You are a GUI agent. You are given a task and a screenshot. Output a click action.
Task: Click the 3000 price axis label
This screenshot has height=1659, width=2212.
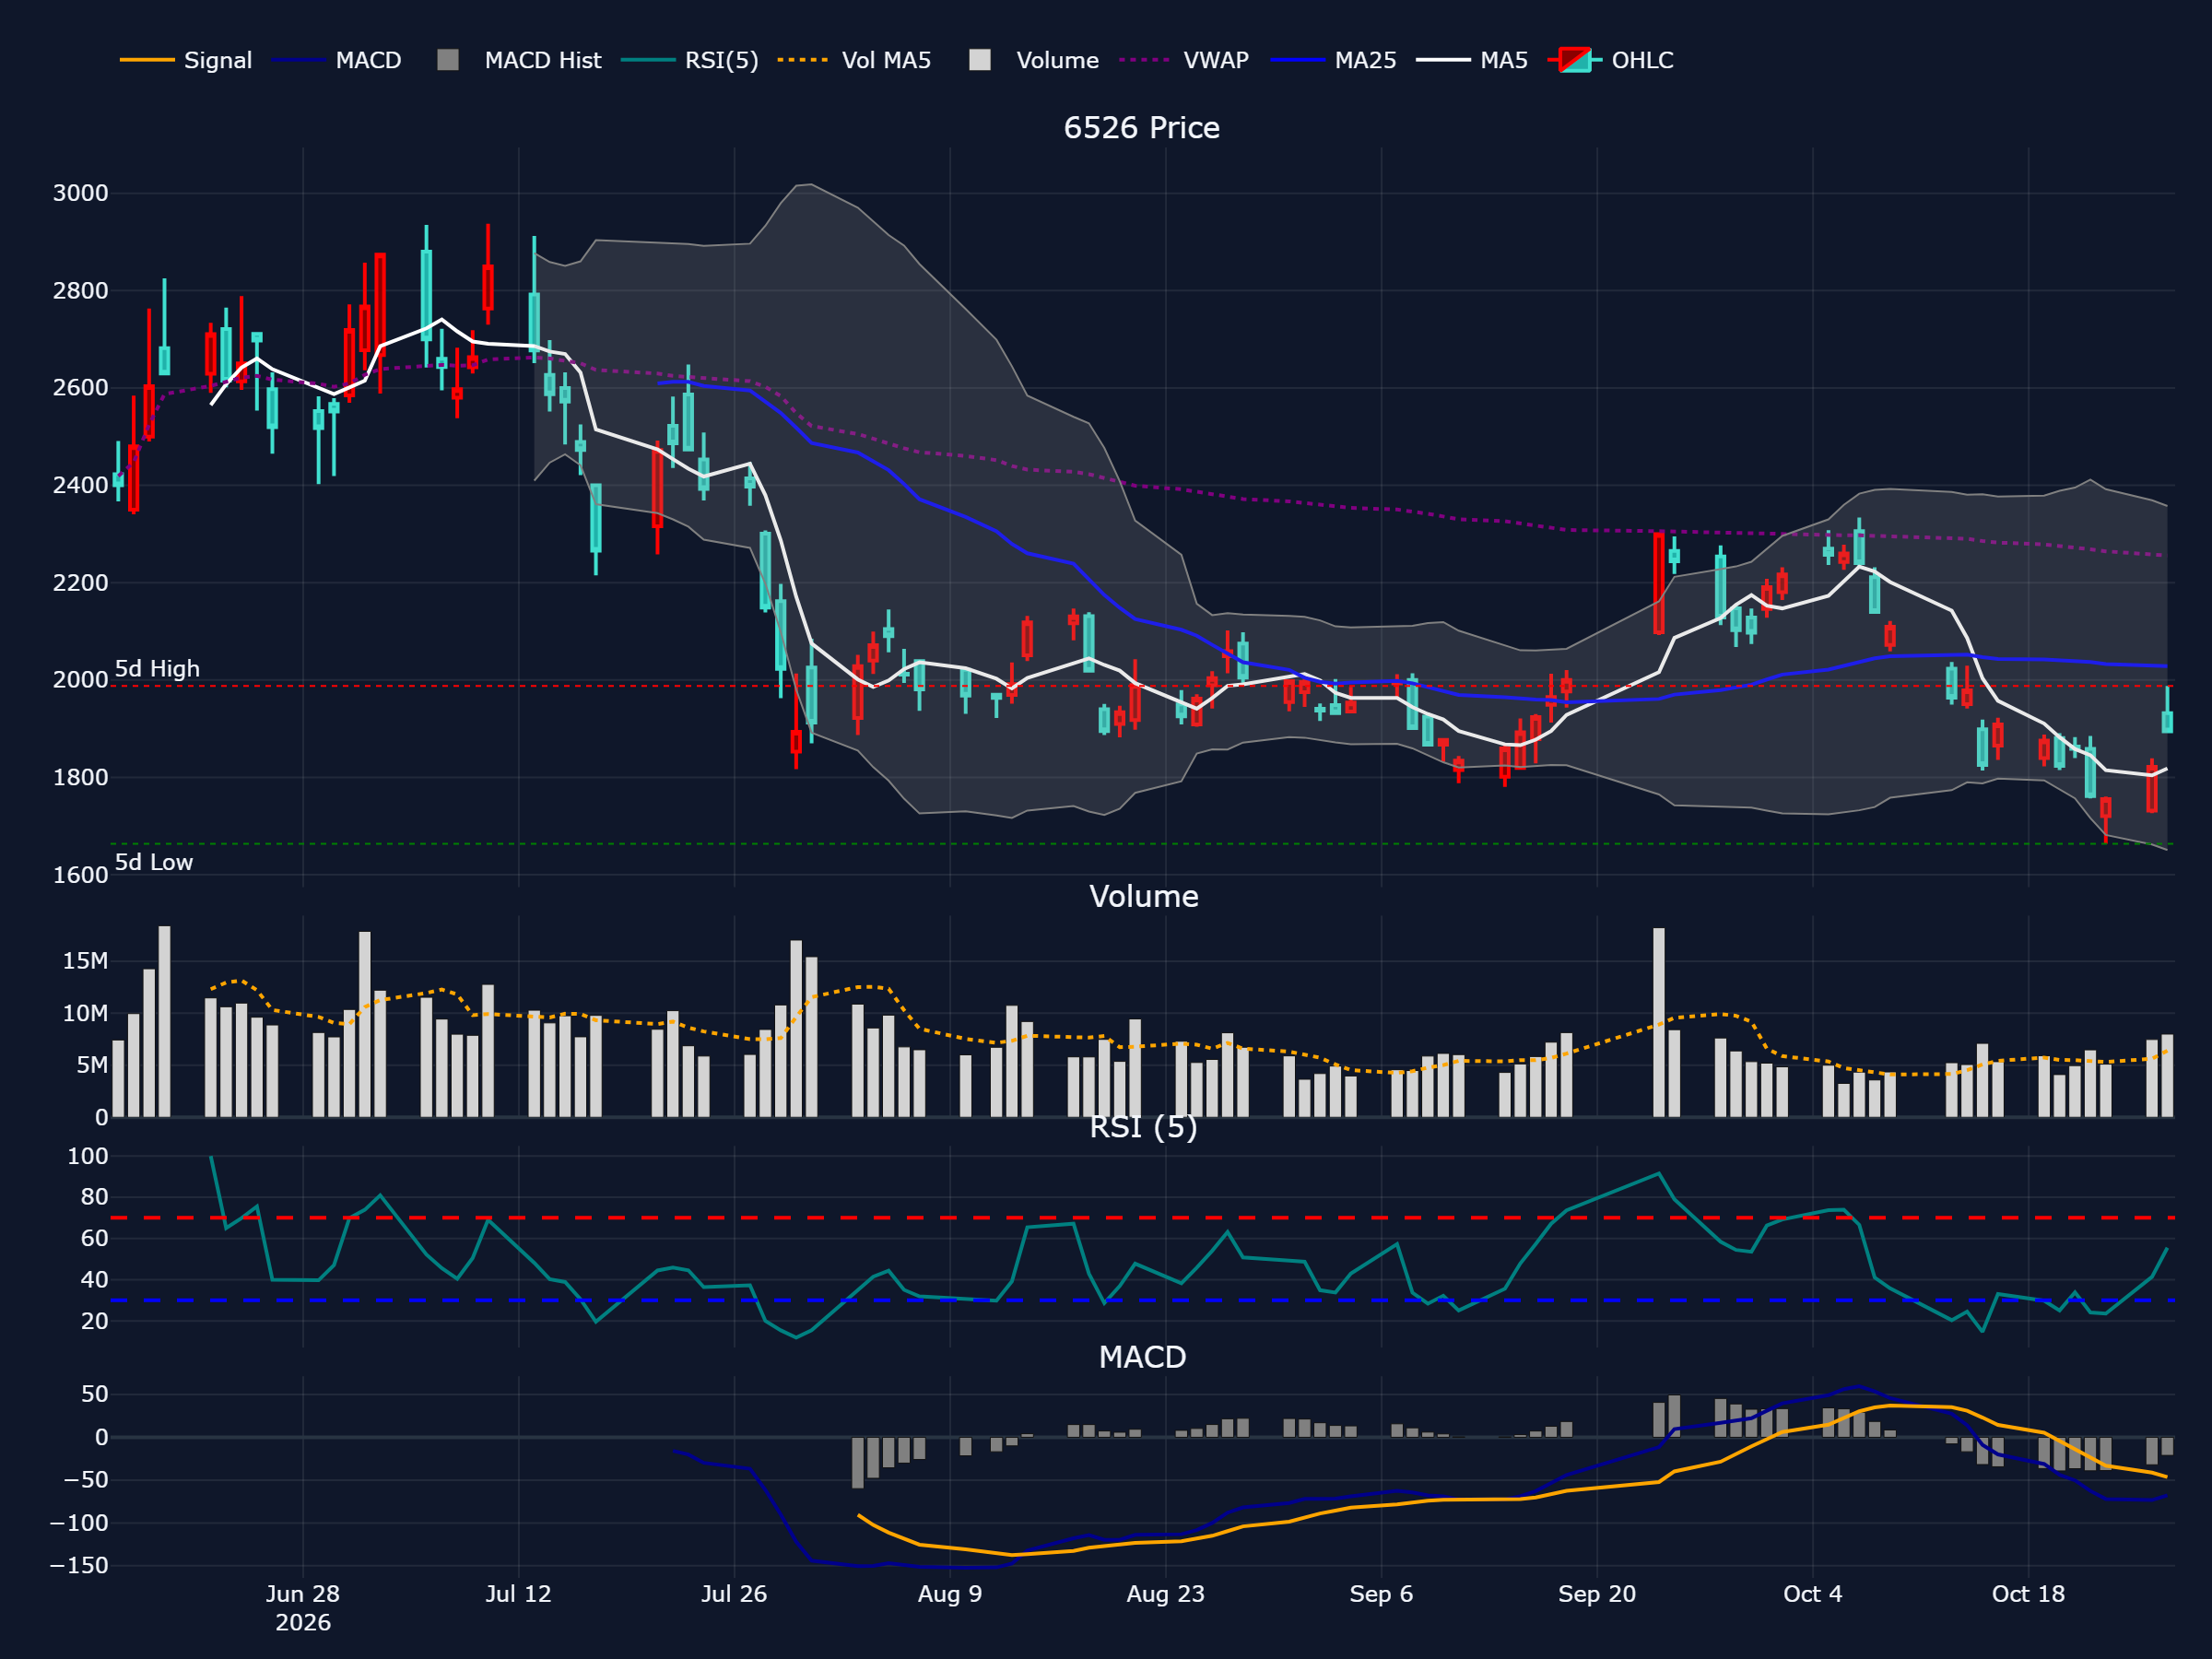click(x=80, y=193)
